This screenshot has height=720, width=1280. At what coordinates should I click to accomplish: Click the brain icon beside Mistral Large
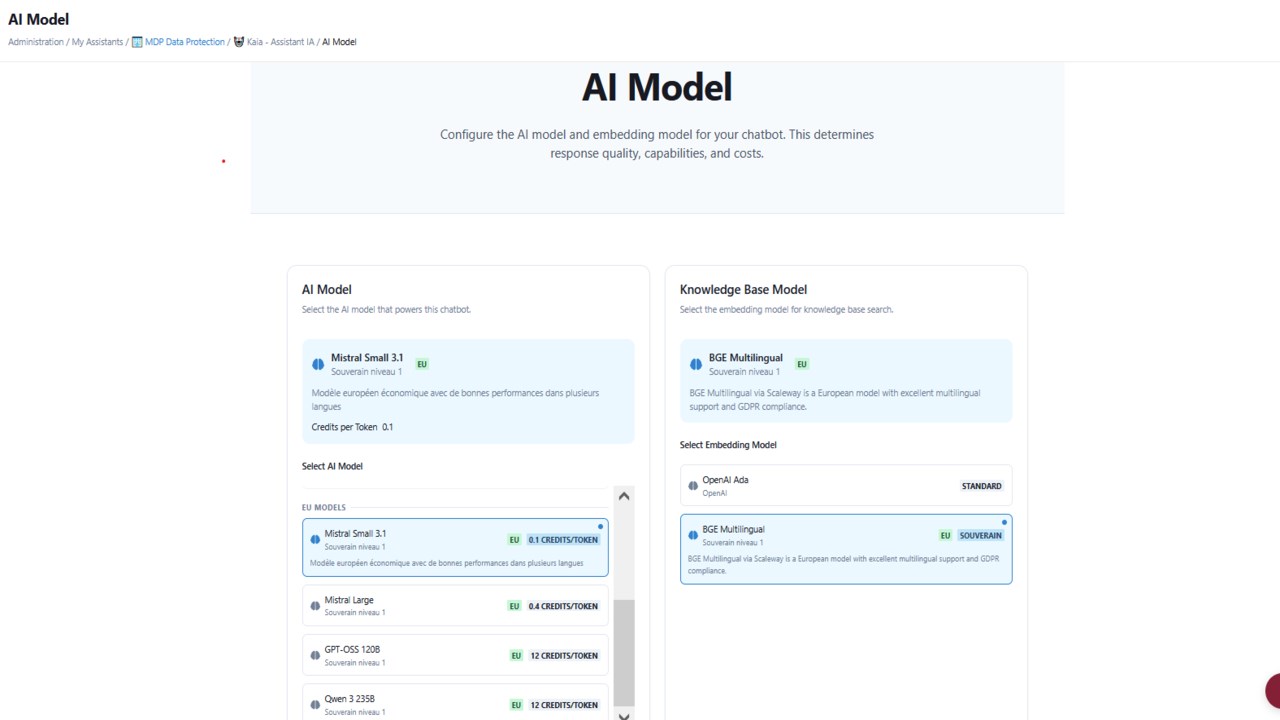(315, 606)
